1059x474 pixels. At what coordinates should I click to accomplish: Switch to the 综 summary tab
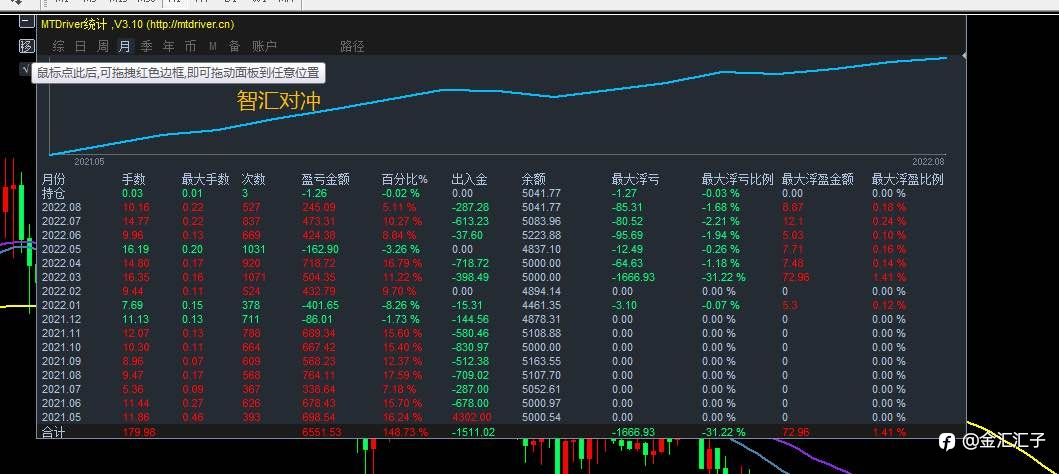(x=59, y=47)
